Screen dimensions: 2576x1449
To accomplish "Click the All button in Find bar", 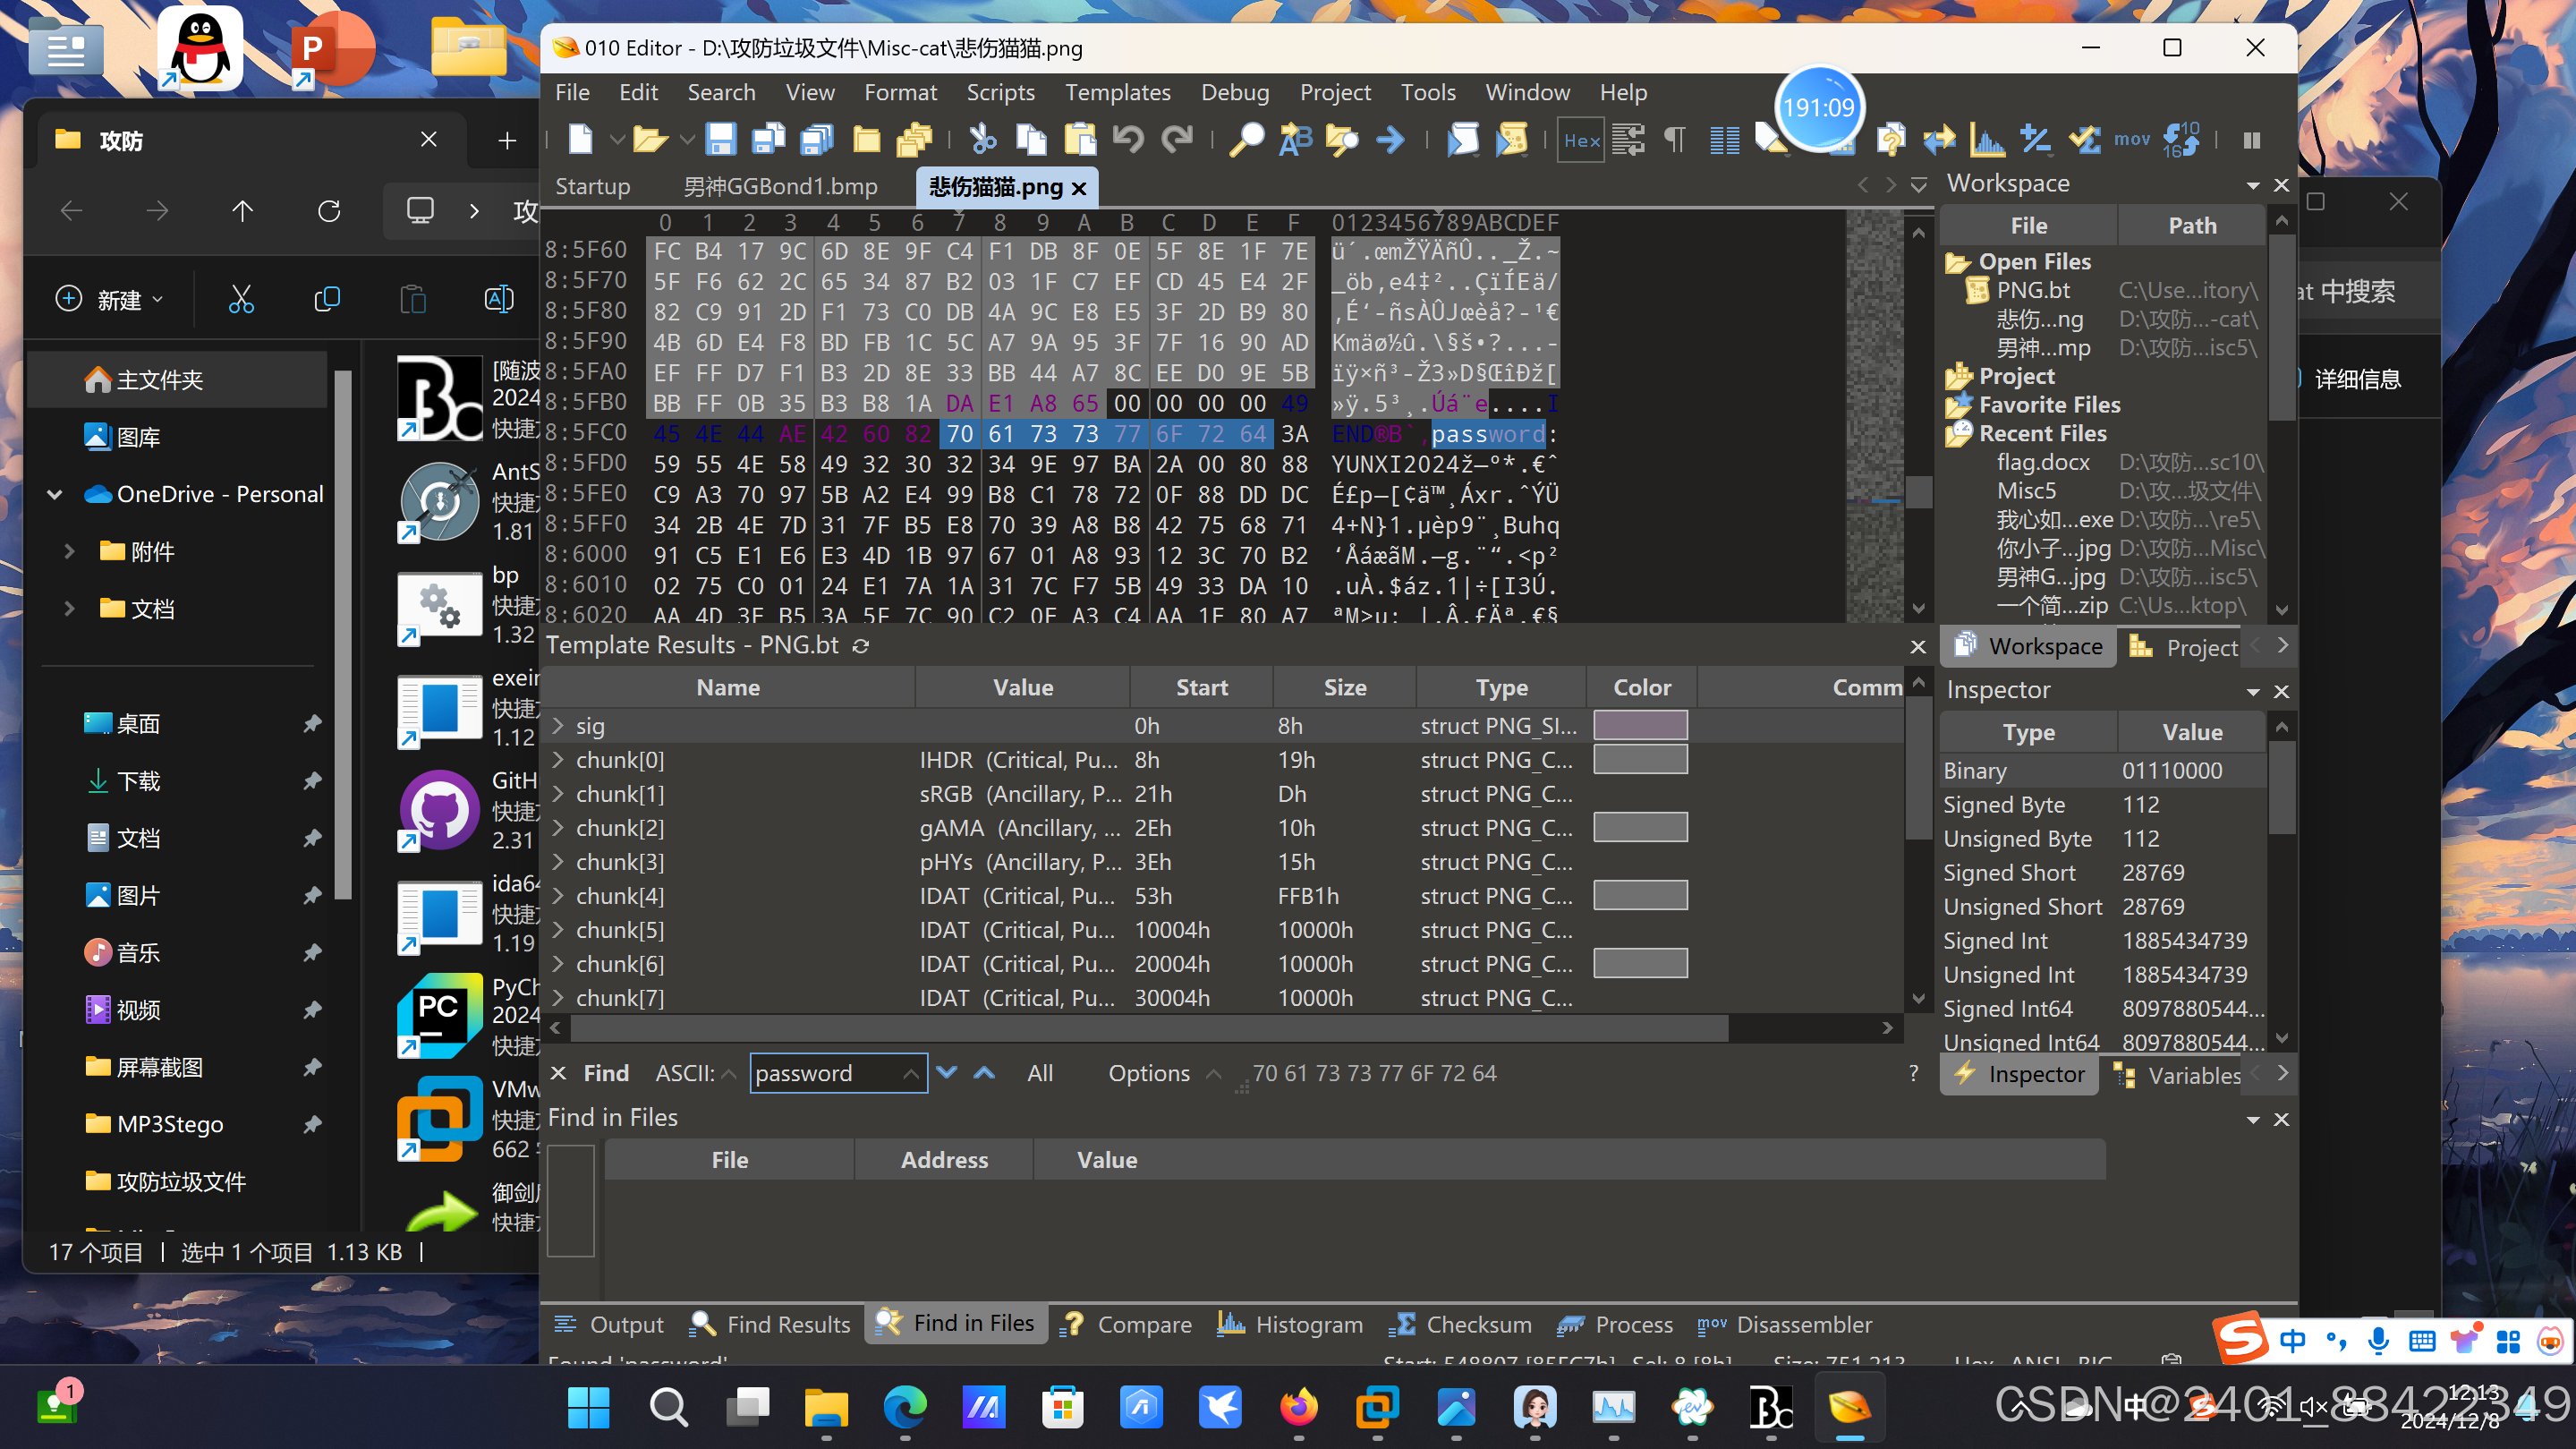I will tap(1039, 1073).
